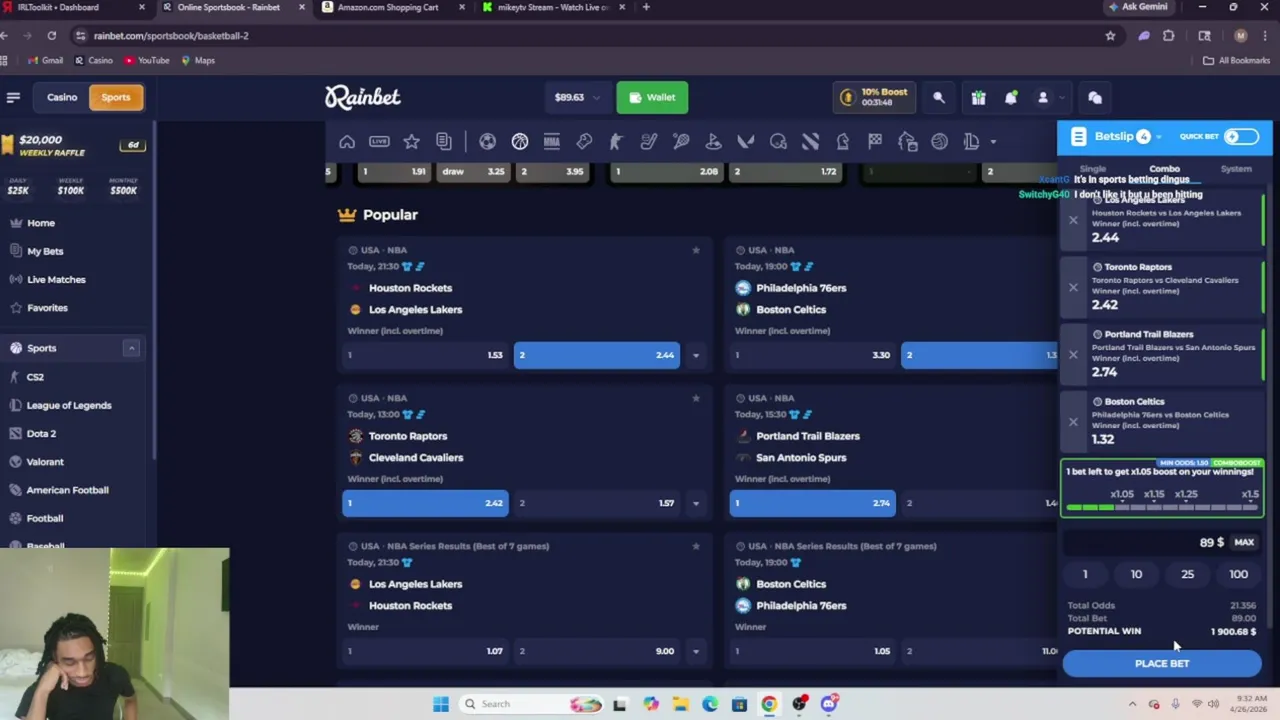Click the Windows Start button
Screen dimensions: 1280x720
[441, 704]
